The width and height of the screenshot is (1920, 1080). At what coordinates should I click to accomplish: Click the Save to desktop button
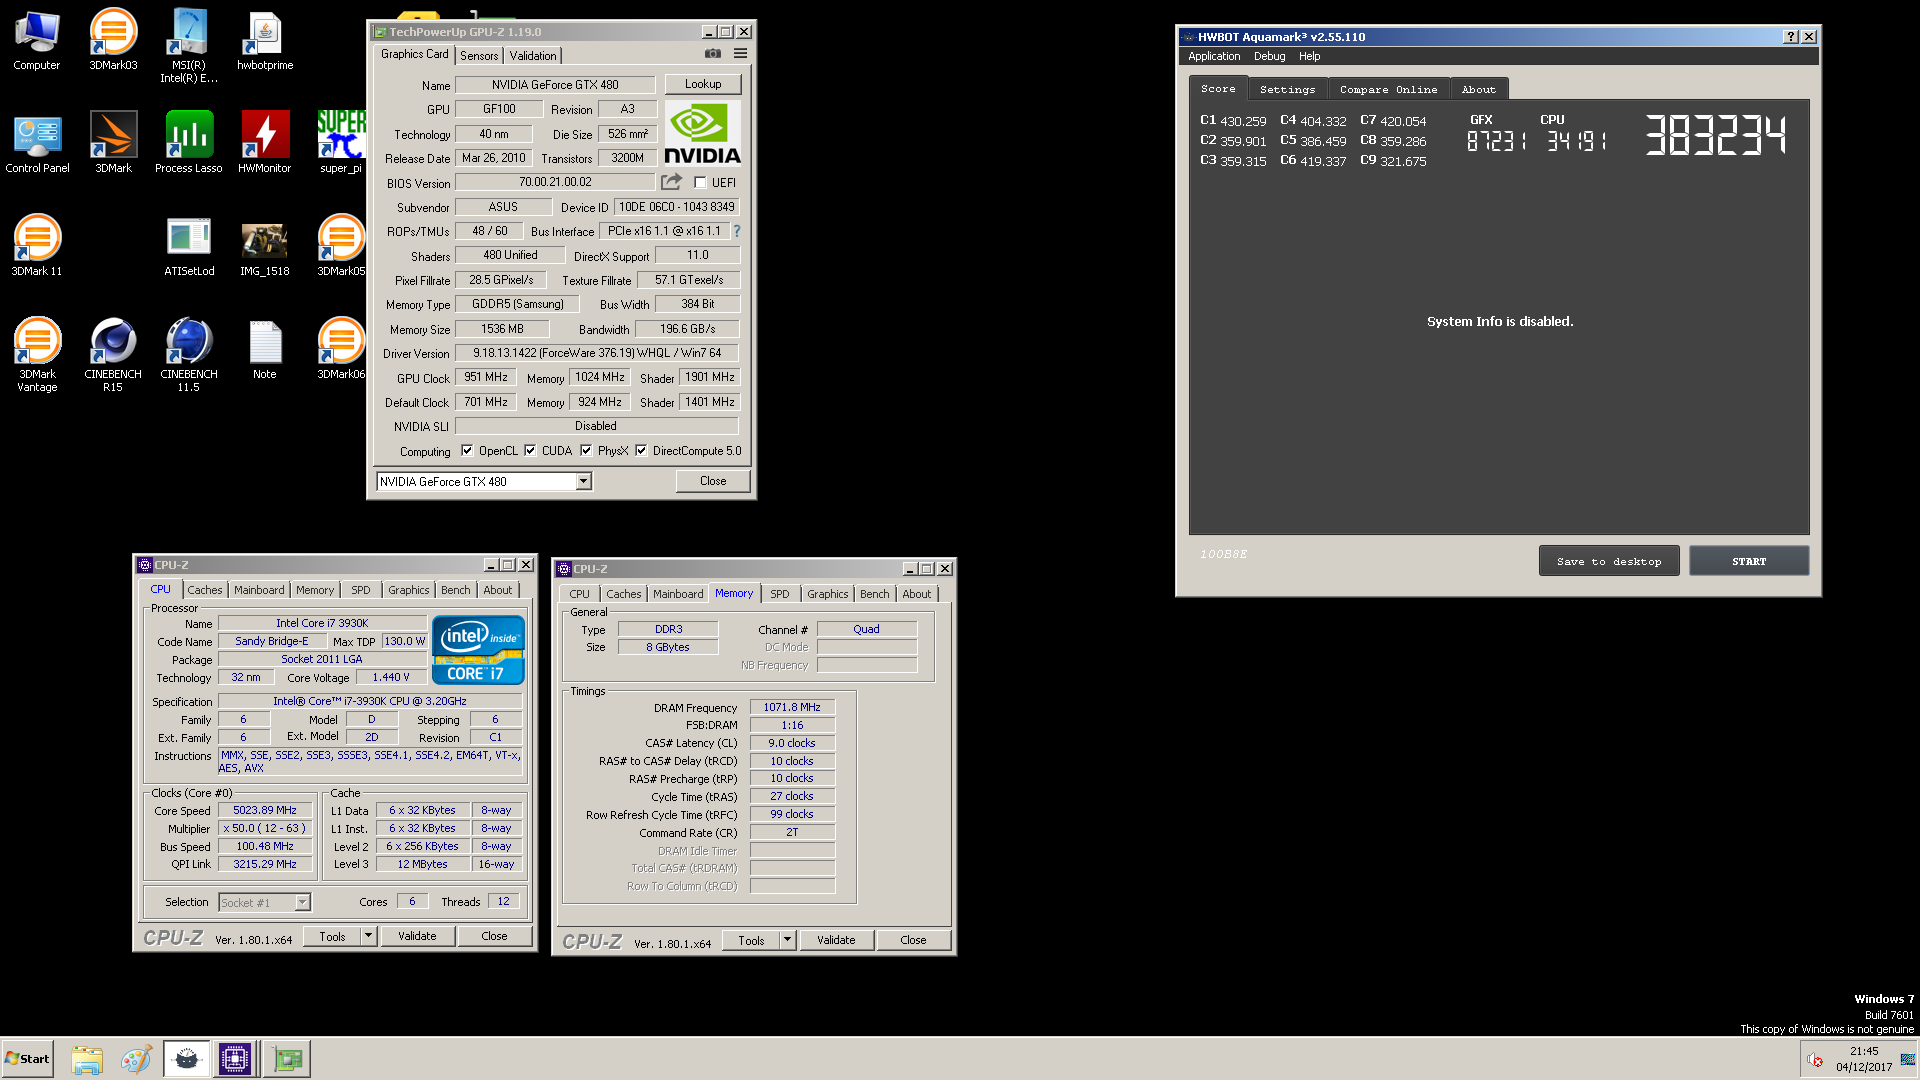[1609, 561]
